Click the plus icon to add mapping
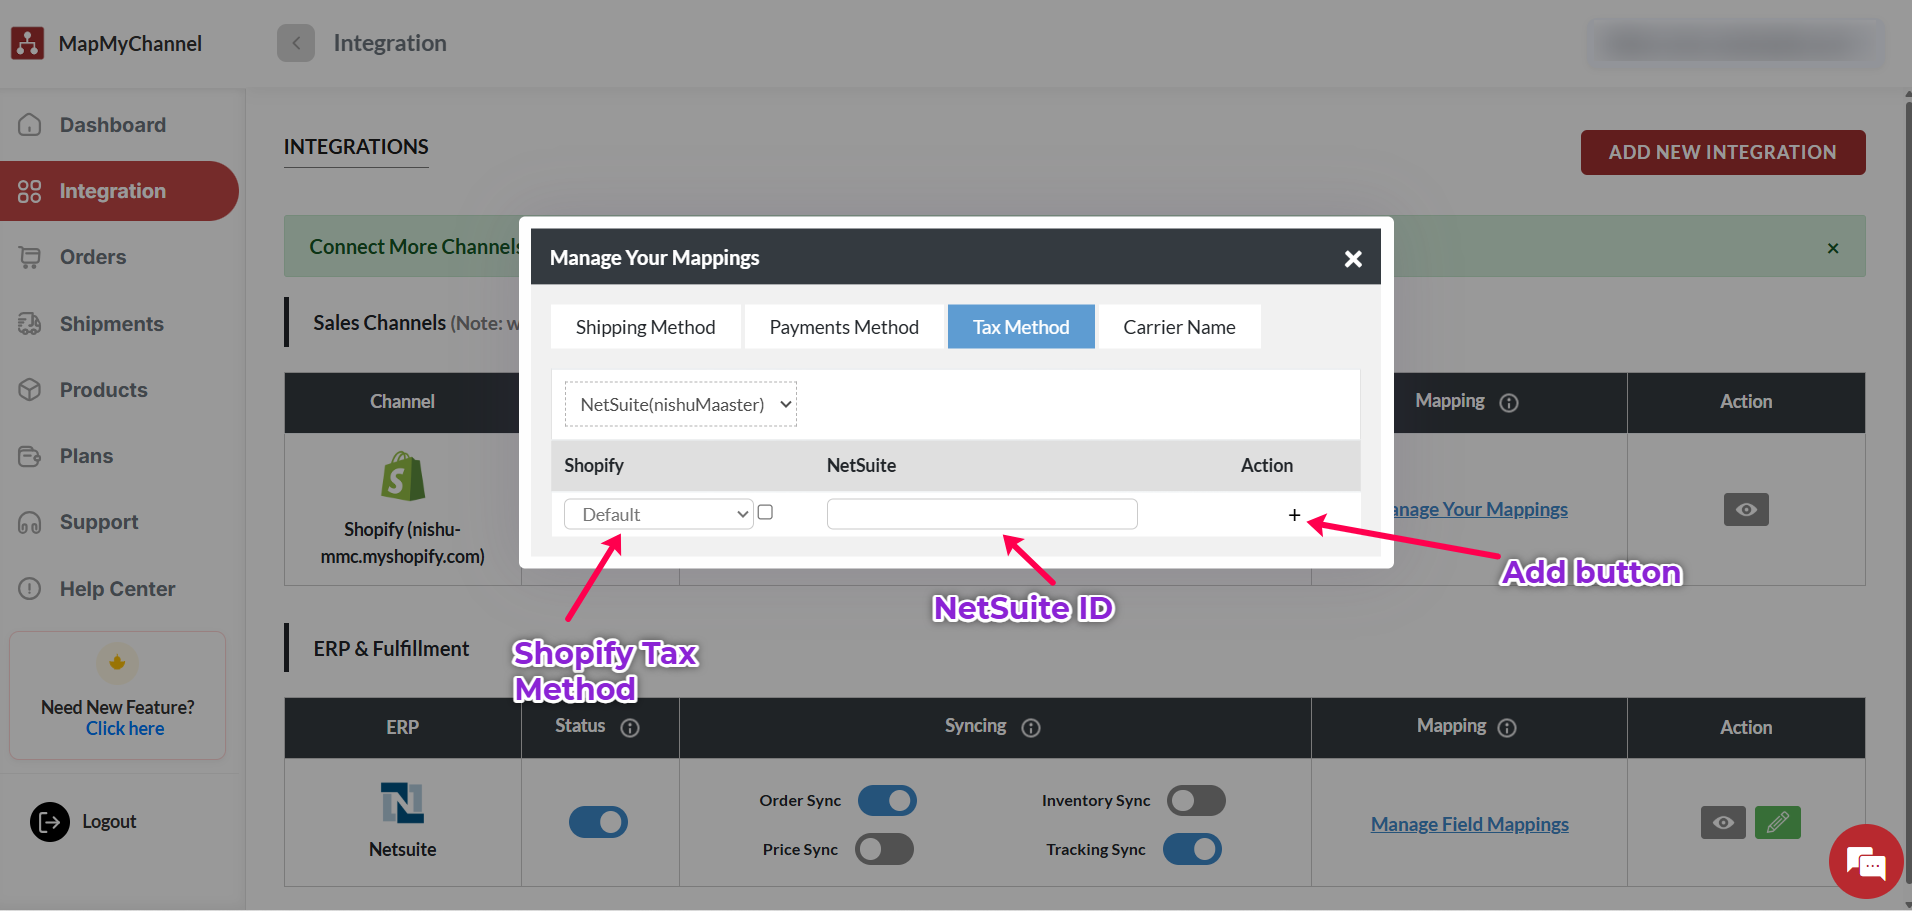This screenshot has height=911, width=1912. coord(1294,515)
